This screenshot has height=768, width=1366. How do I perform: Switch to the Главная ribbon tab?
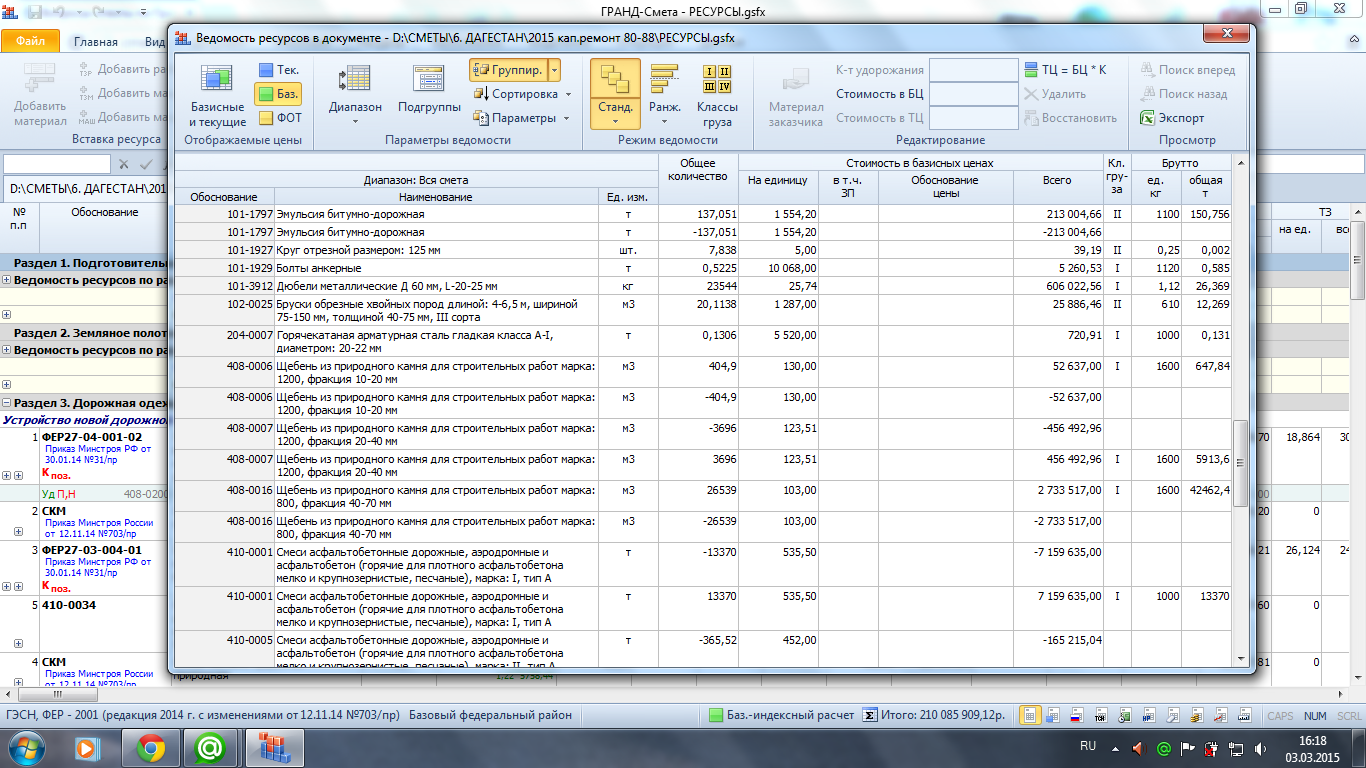(x=96, y=42)
